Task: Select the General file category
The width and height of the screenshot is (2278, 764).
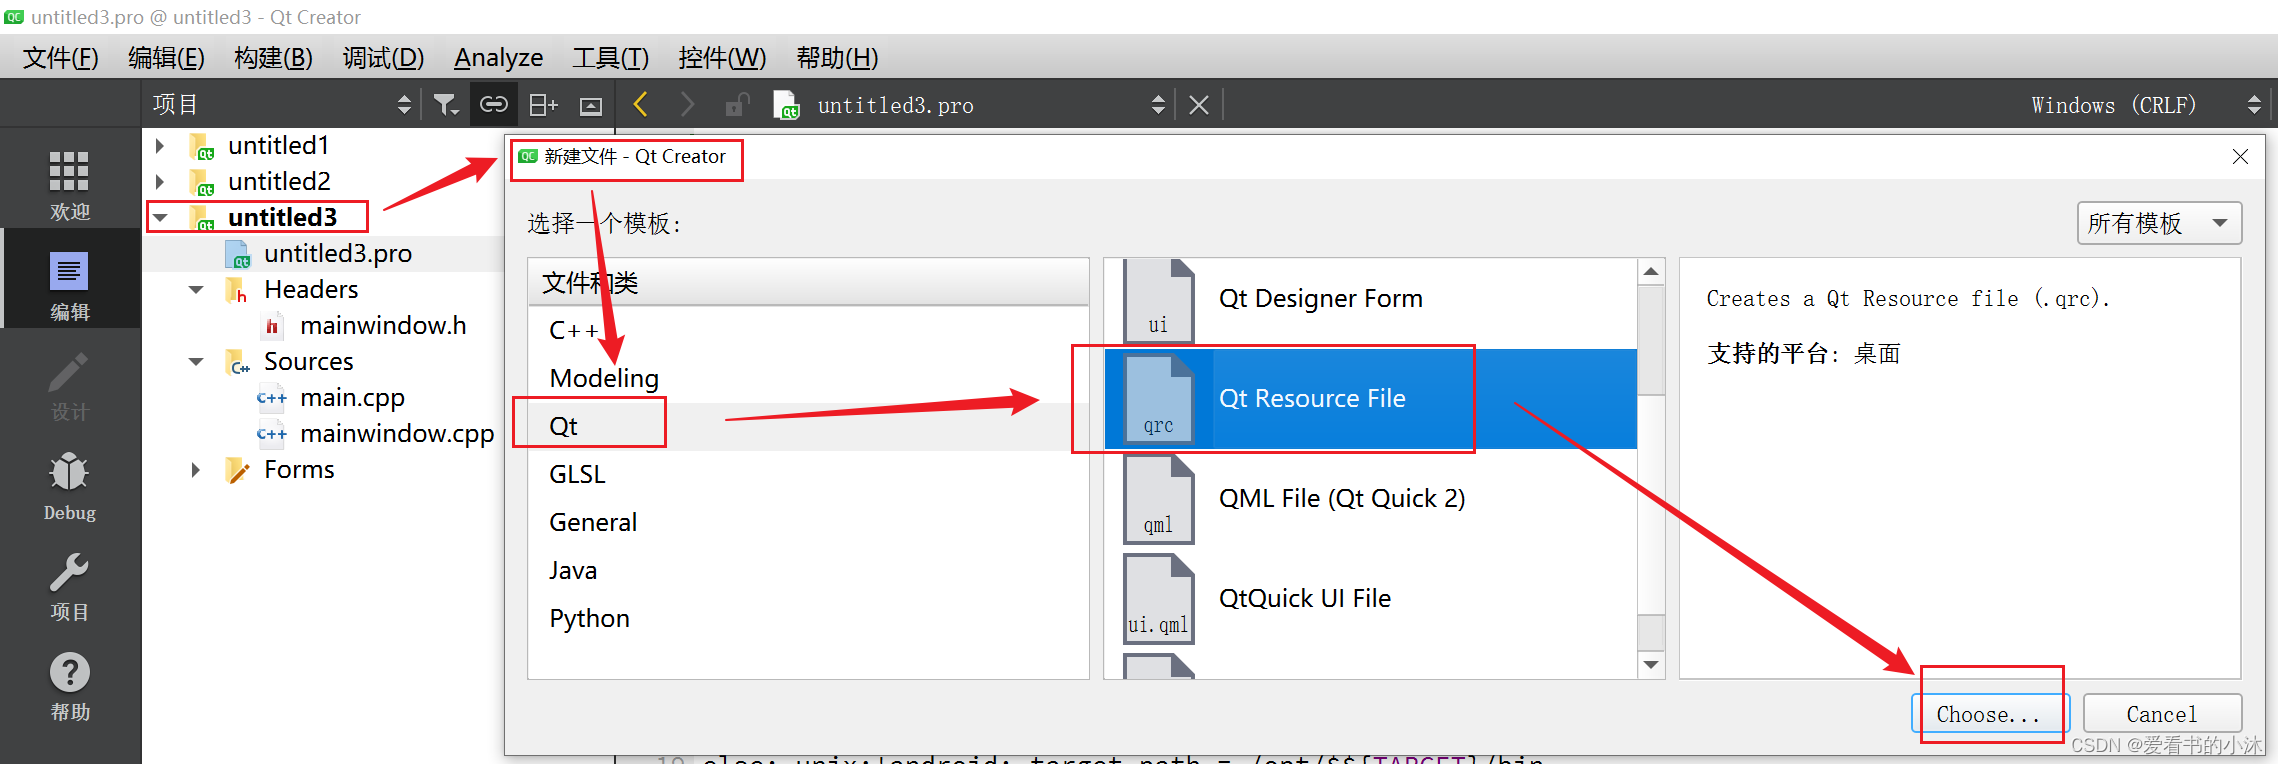Action: click(808, 522)
